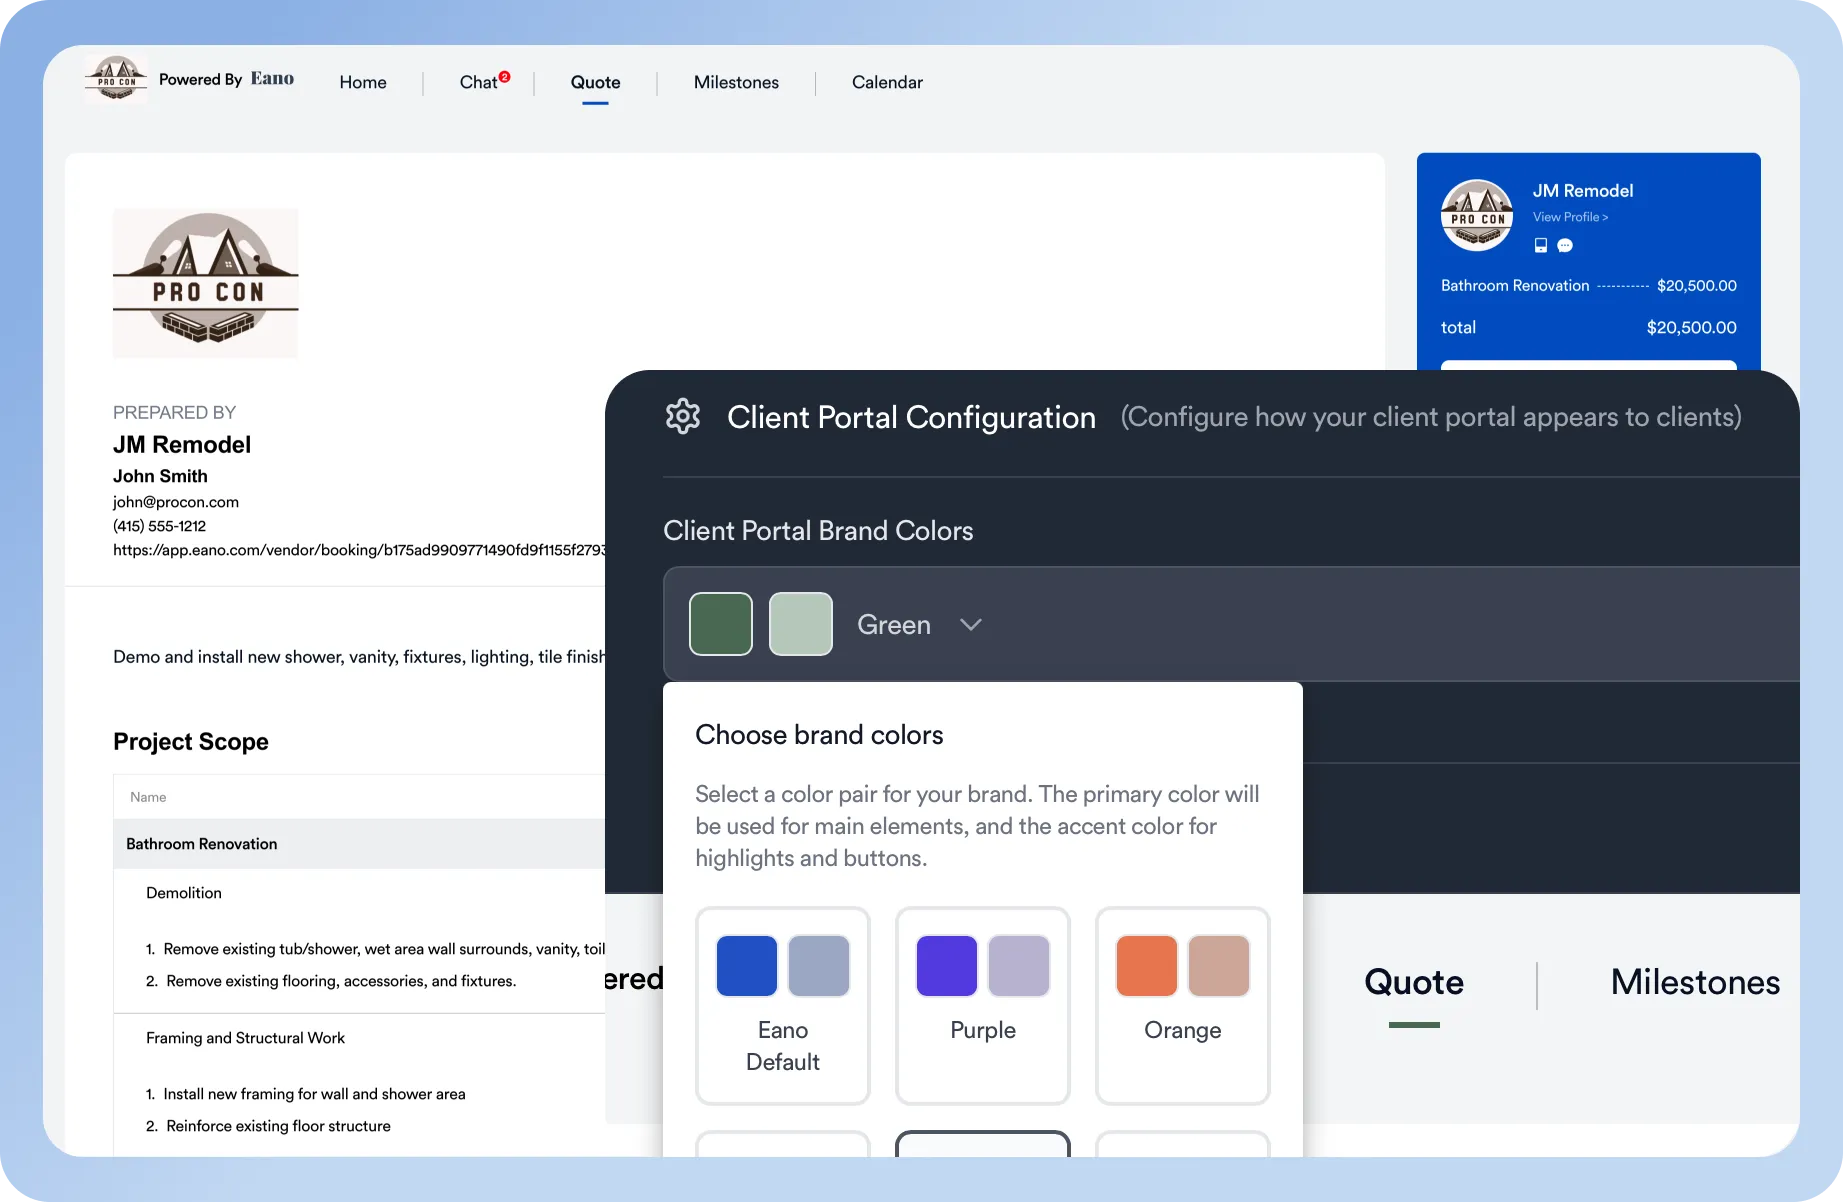Click the (415) 555-1212 phone number
The height and width of the screenshot is (1202, 1843).
click(x=160, y=526)
